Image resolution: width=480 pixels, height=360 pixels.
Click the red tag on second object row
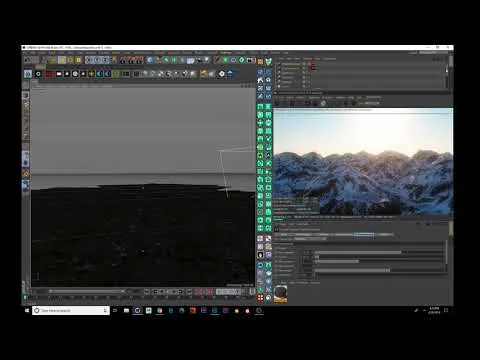(313, 68)
